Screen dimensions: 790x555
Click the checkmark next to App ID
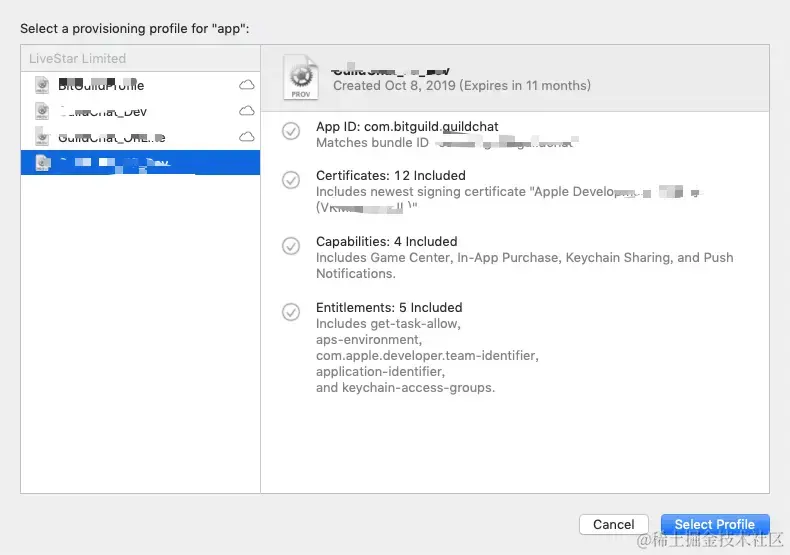click(x=291, y=131)
